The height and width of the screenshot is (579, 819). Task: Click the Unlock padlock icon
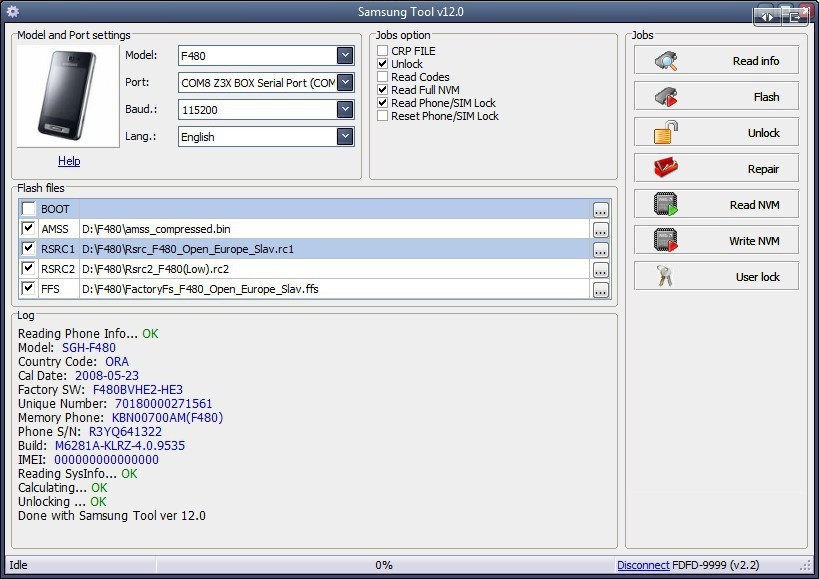coord(667,133)
